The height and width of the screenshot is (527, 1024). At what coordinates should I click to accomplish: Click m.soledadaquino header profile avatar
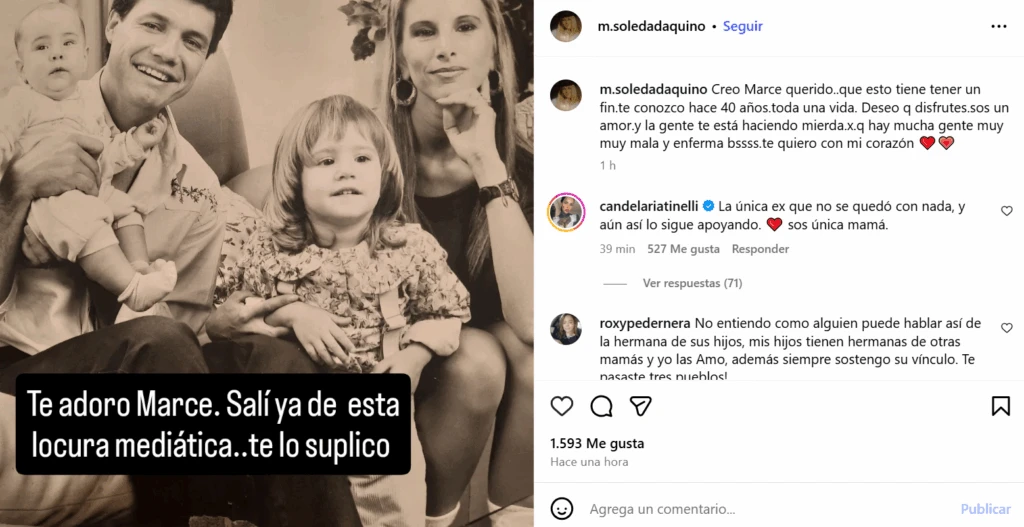tap(566, 27)
